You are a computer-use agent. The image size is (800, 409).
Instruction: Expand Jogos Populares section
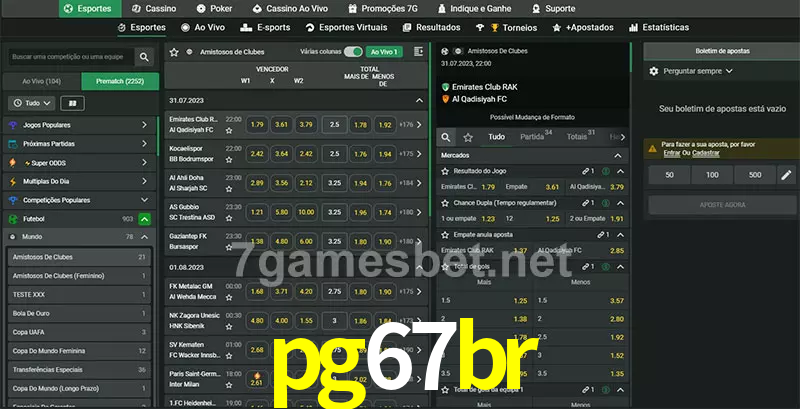pos(144,125)
